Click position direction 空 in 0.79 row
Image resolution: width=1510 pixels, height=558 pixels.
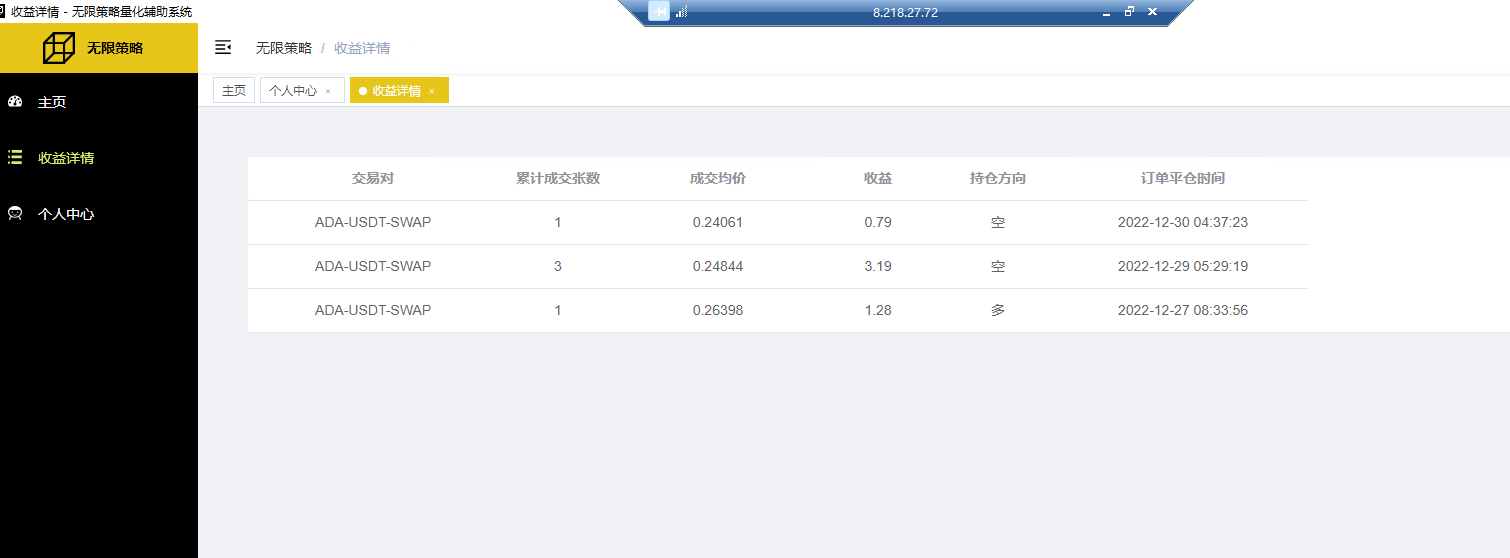pyautogui.click(x=998, y=222)
